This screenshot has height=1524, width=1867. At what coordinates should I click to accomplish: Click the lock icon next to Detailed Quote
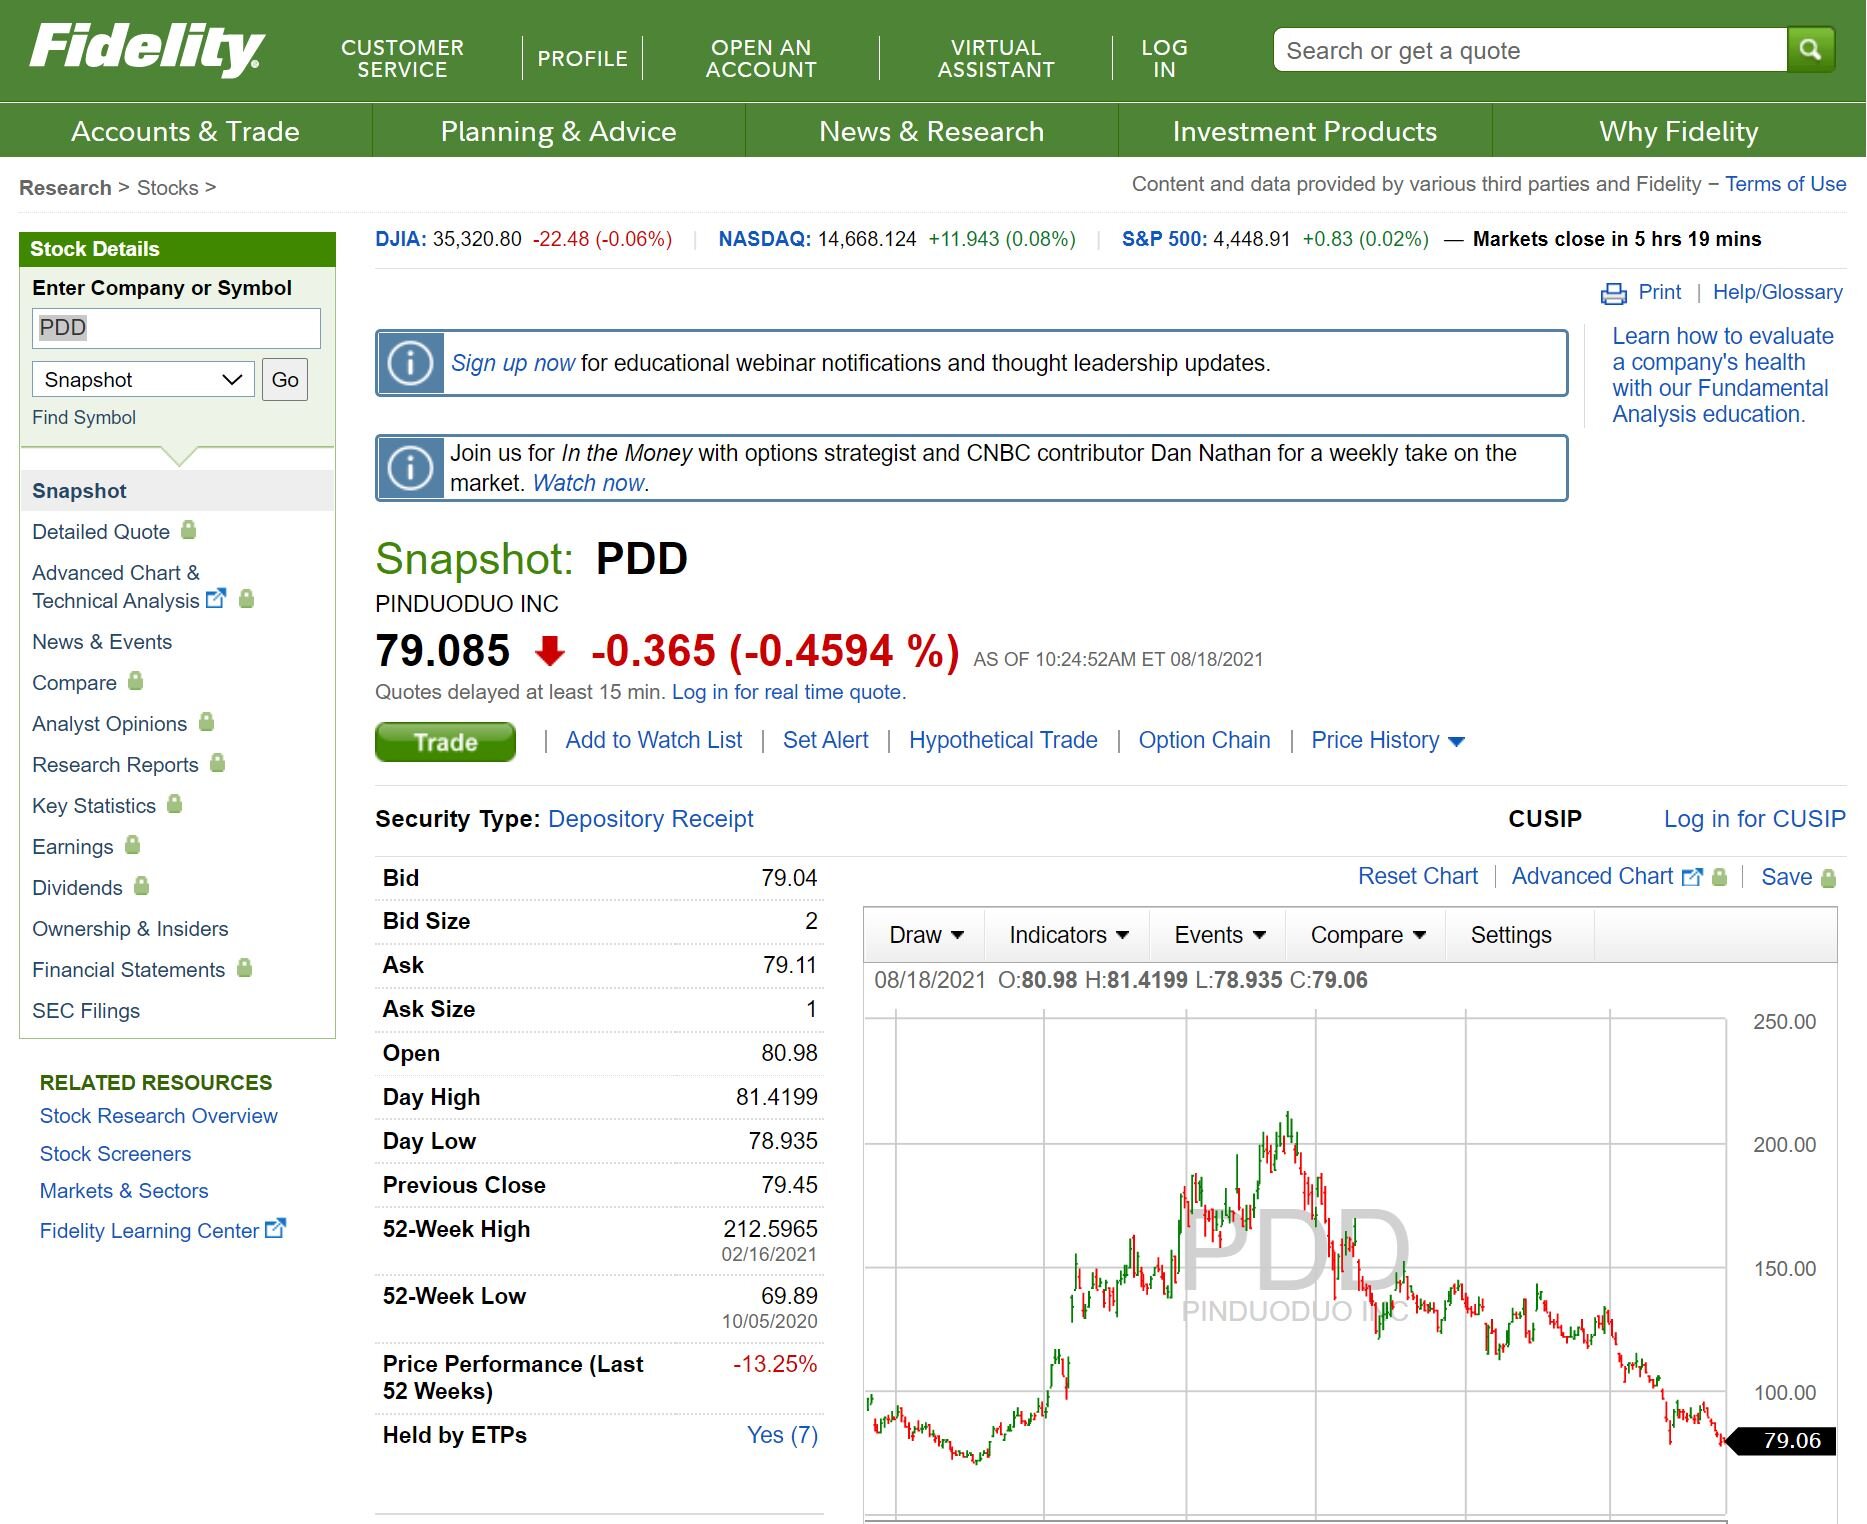point(188,530)
